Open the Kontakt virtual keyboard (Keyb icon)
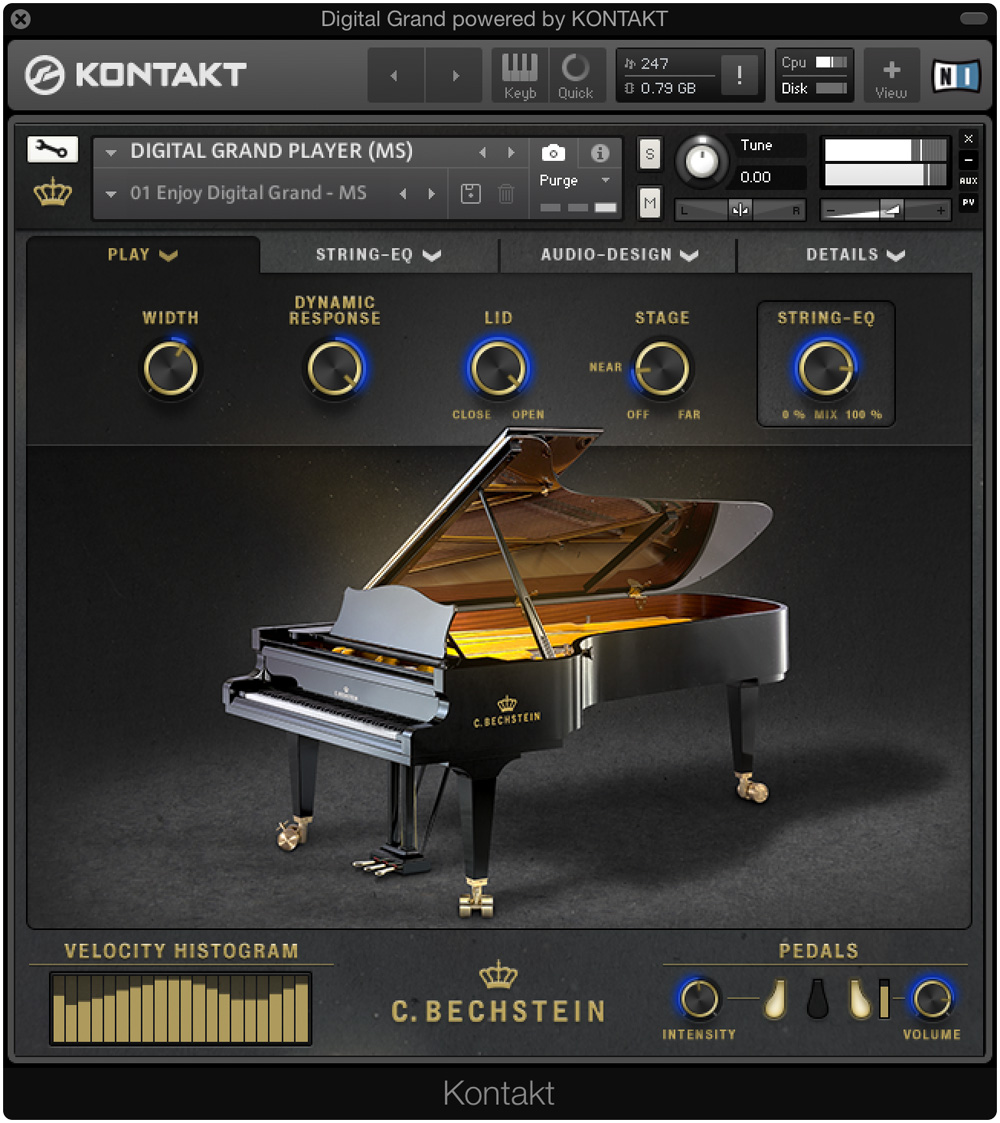Image resolution: width=1000 pixels, height=1123 pixels. click(x=519, y=74)
